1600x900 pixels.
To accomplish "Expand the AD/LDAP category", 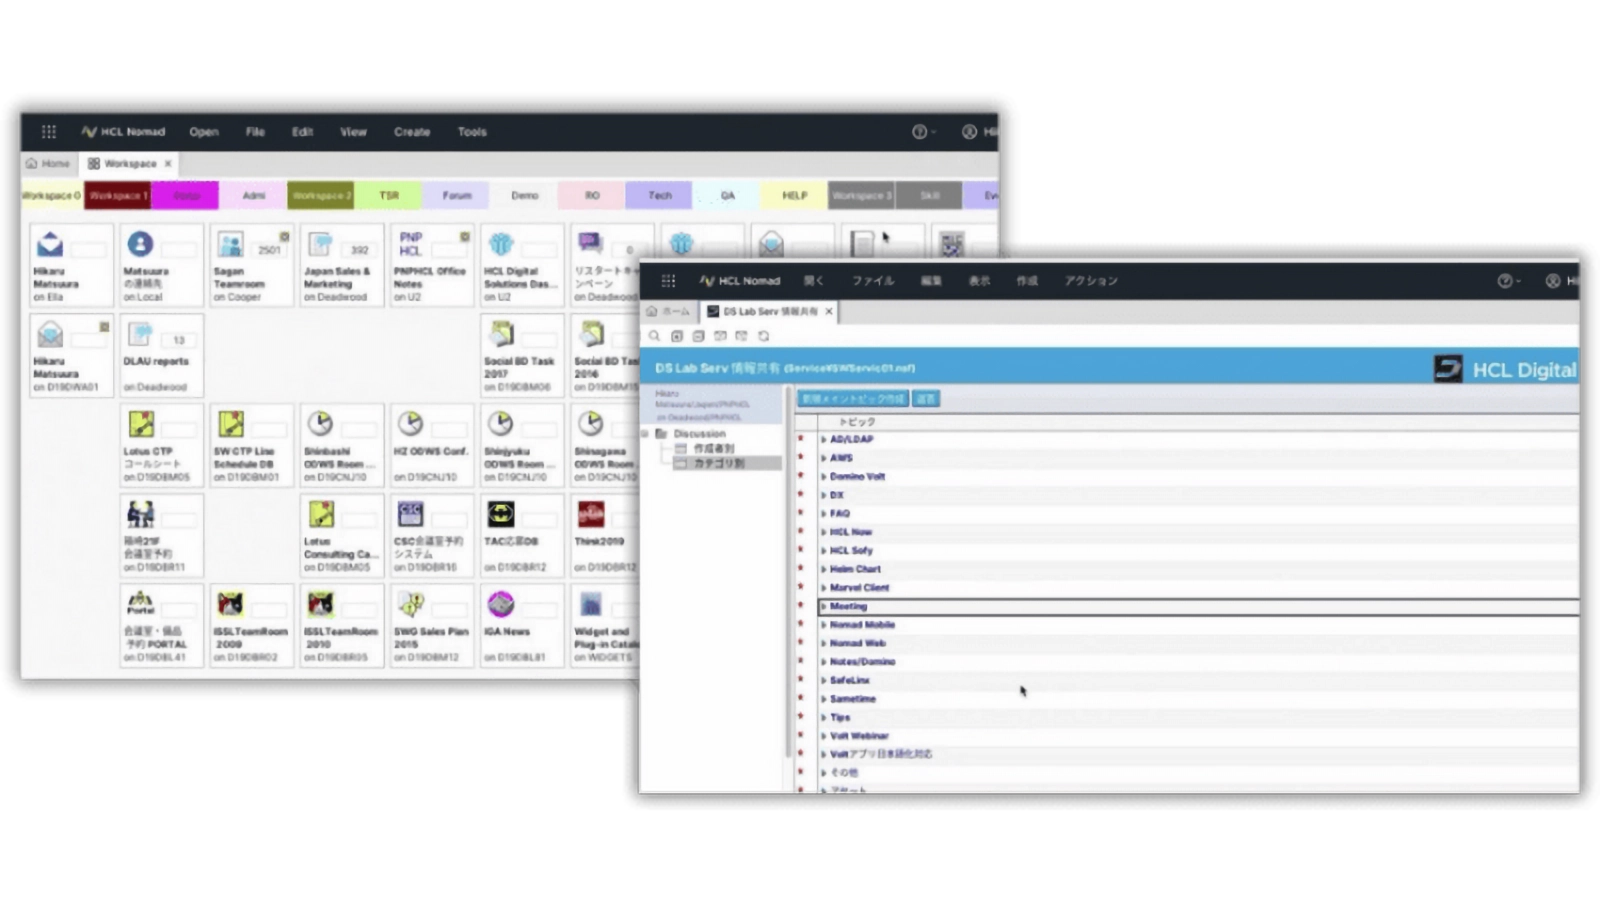I will [x=823, y=439].
